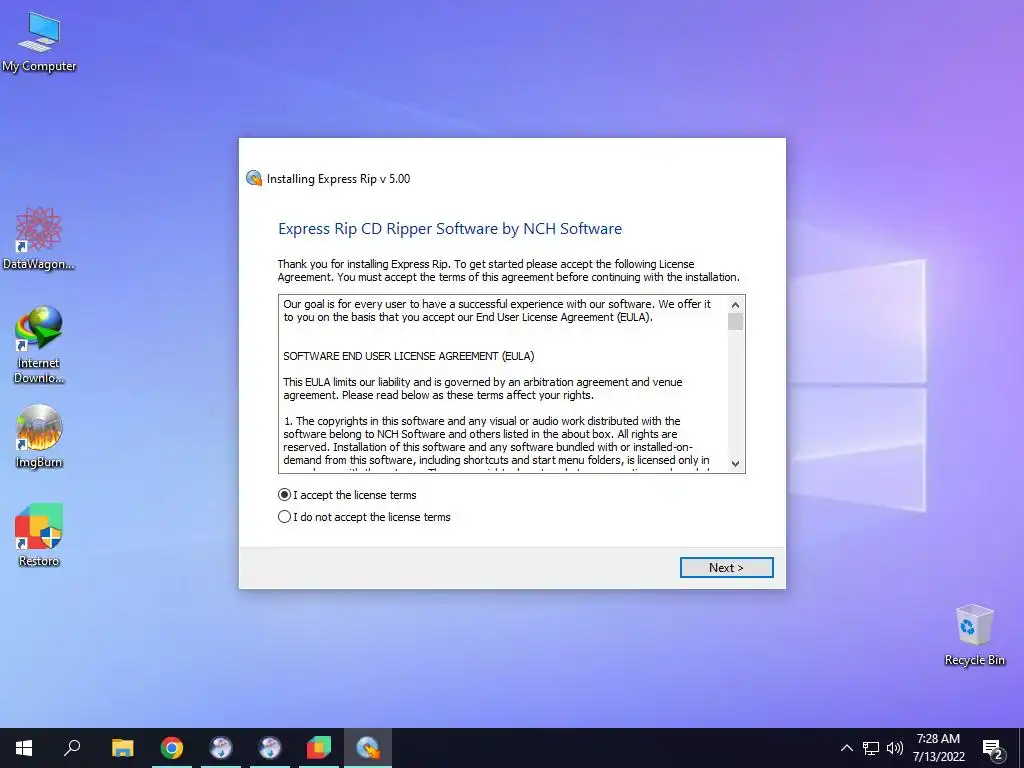Select Internet Download Manager desktop shortcut
The image size is (1024, 768).
pos(39,345)
